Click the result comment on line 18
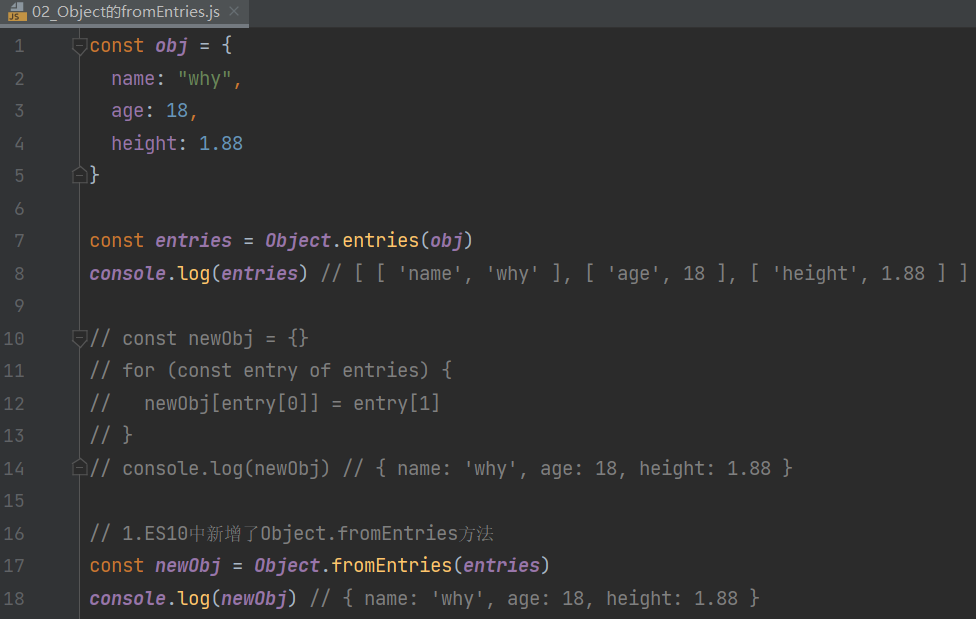The height and width of the screenshot is (619, 976). [x=535, y=598]
